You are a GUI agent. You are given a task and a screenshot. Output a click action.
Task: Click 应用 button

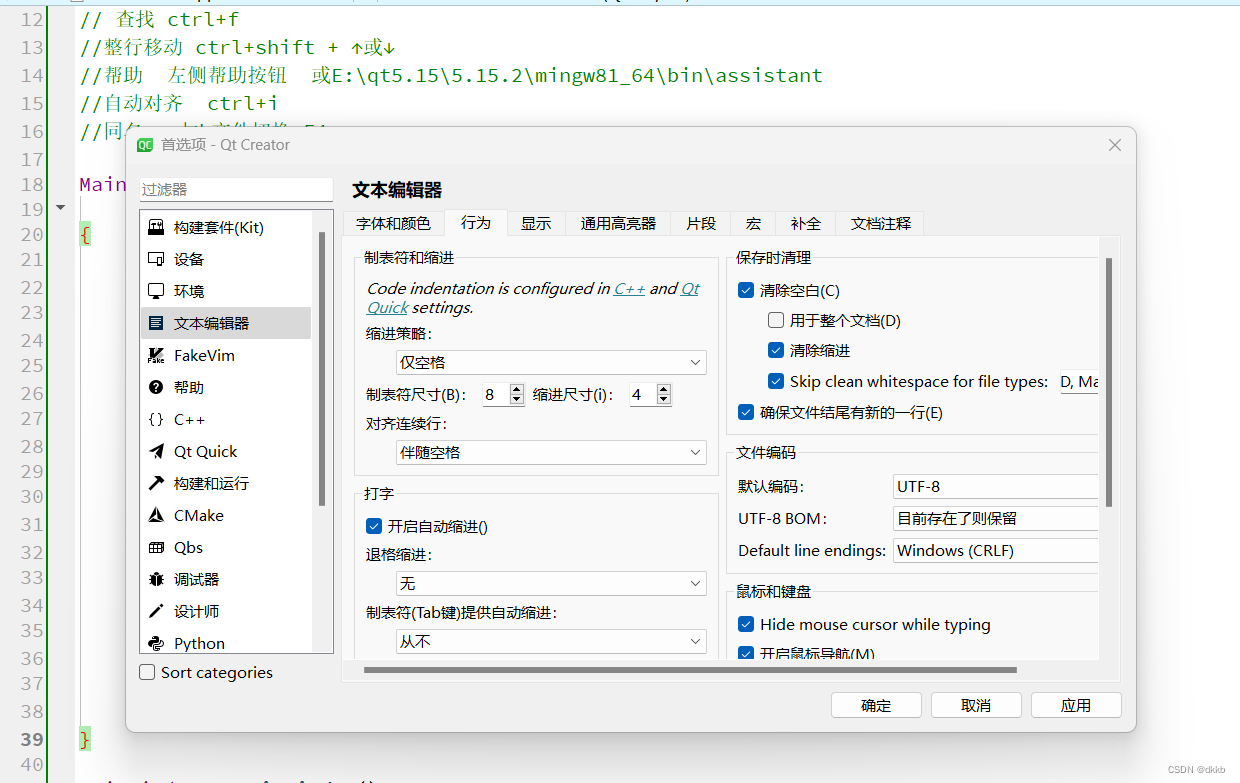click(1076, 705)
